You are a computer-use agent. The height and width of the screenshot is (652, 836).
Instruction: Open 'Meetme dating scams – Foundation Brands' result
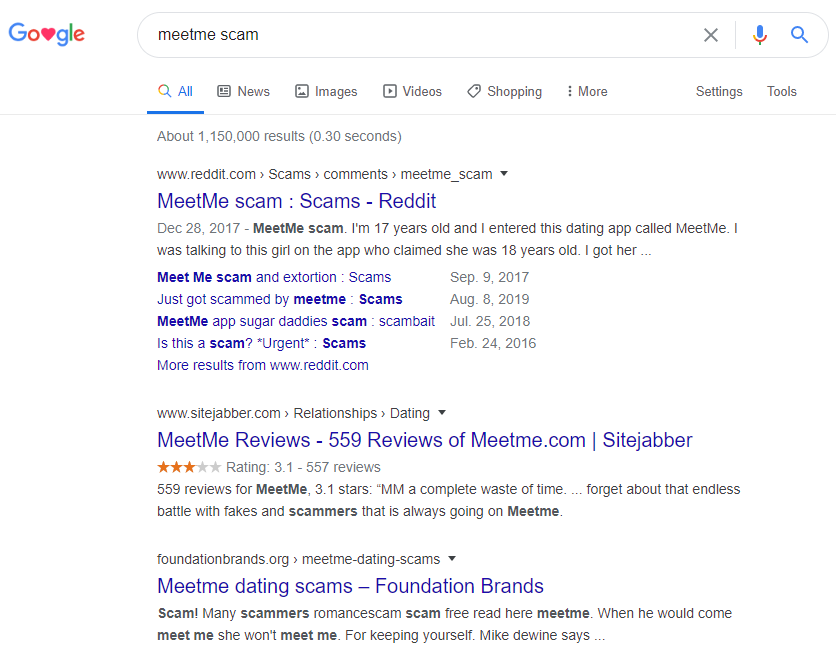point(350,585)
